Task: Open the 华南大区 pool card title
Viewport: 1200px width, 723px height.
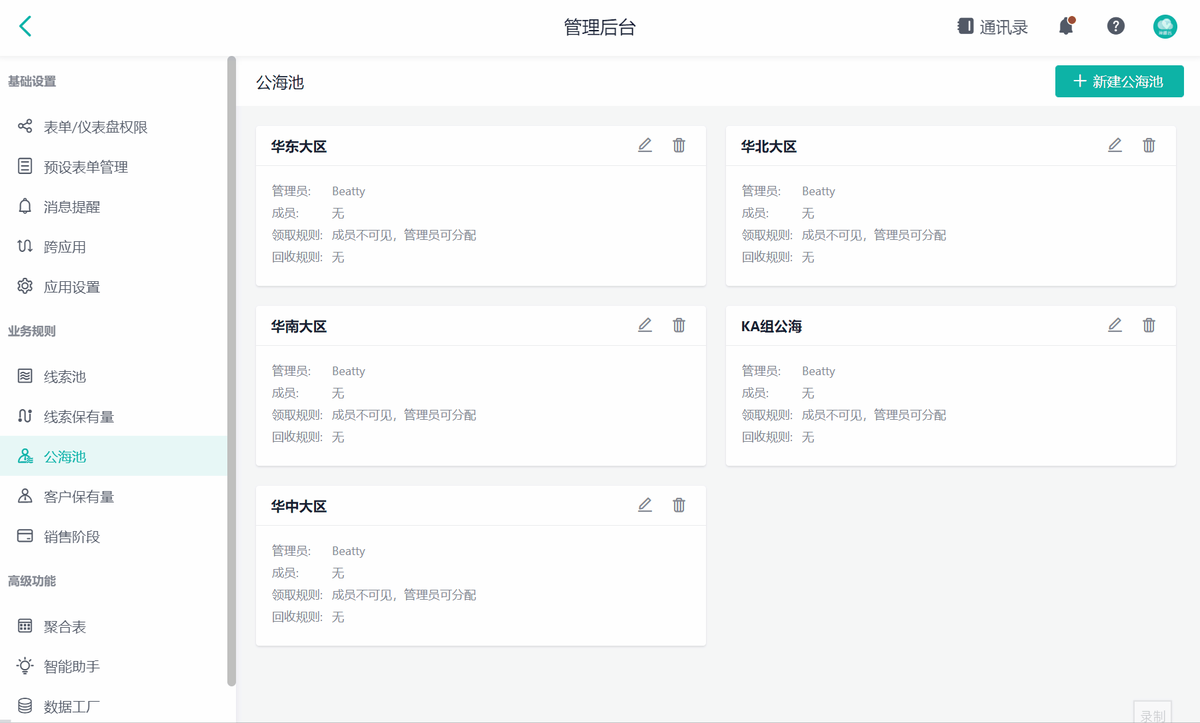Action: [x=299, y=327]
